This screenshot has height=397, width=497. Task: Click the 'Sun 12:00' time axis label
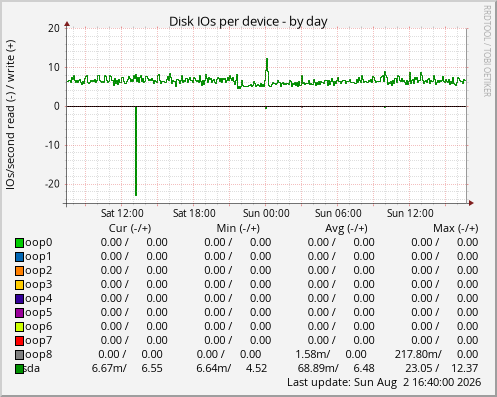(x=410, y=213)
